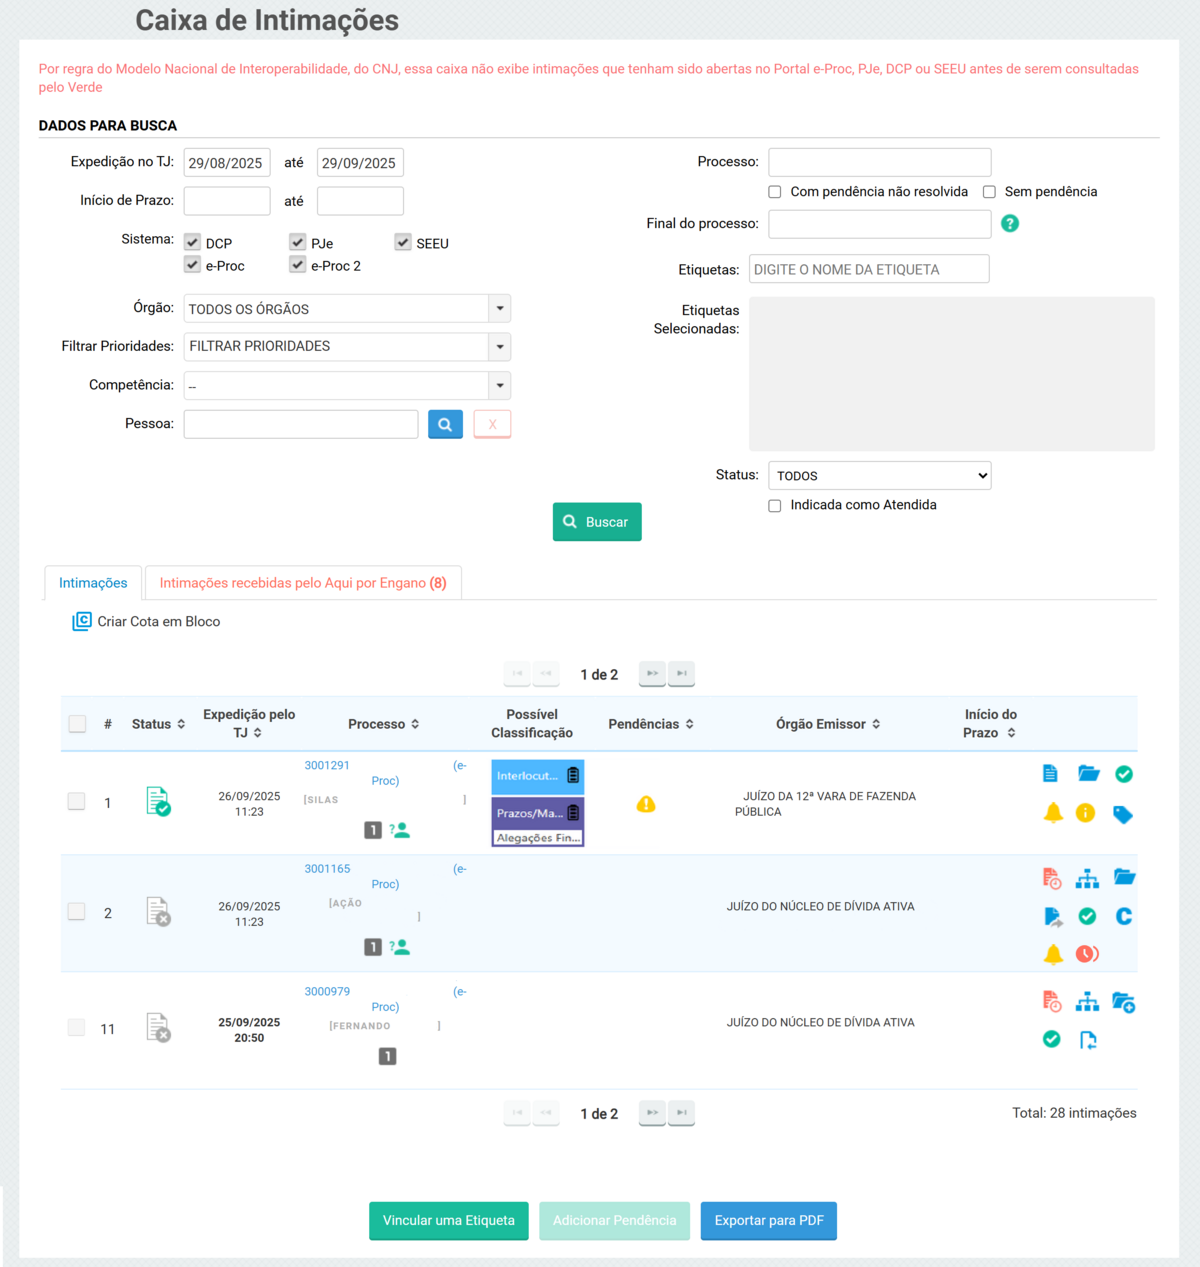Click Exportar para PDF button
Image resolution: width=1200 pixels, height=1267 pixels.
pos(768,1220)
